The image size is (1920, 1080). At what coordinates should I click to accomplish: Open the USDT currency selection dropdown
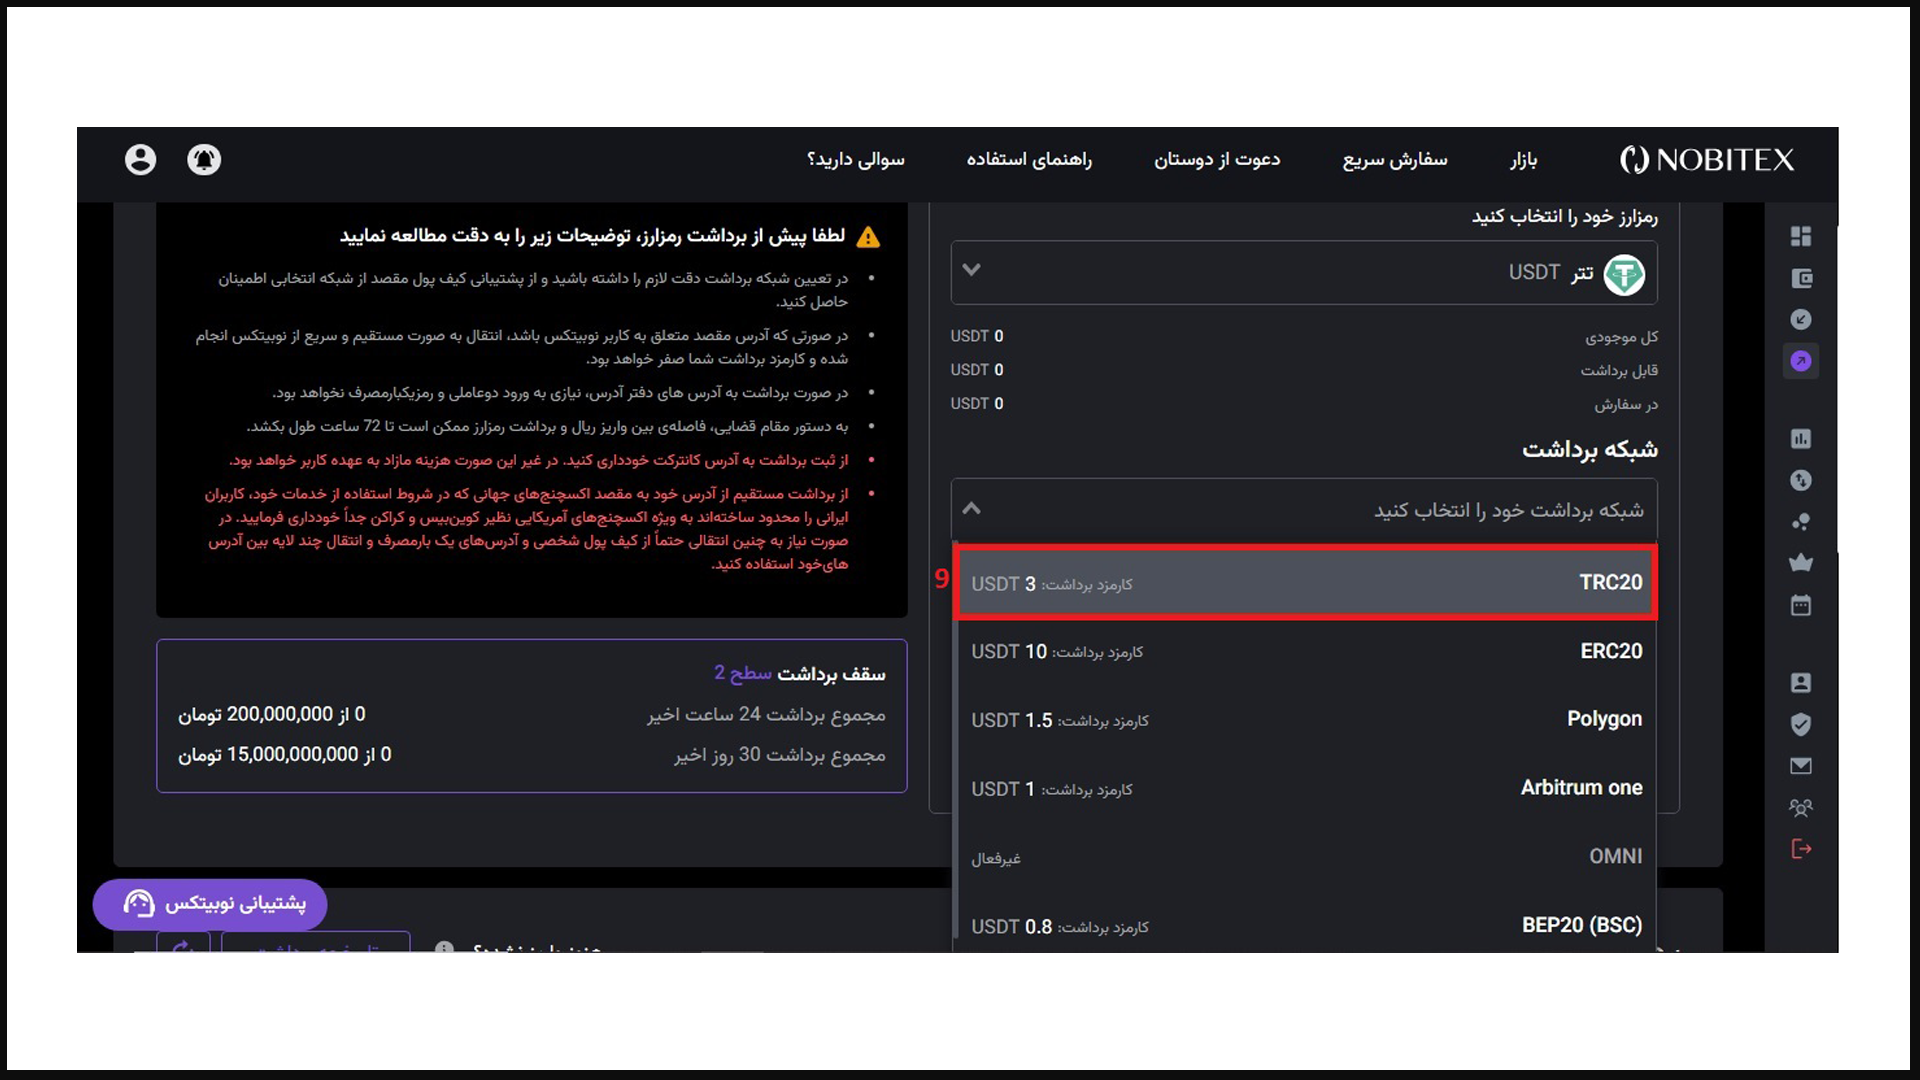pyautogui.click(x=1304, y=273)
